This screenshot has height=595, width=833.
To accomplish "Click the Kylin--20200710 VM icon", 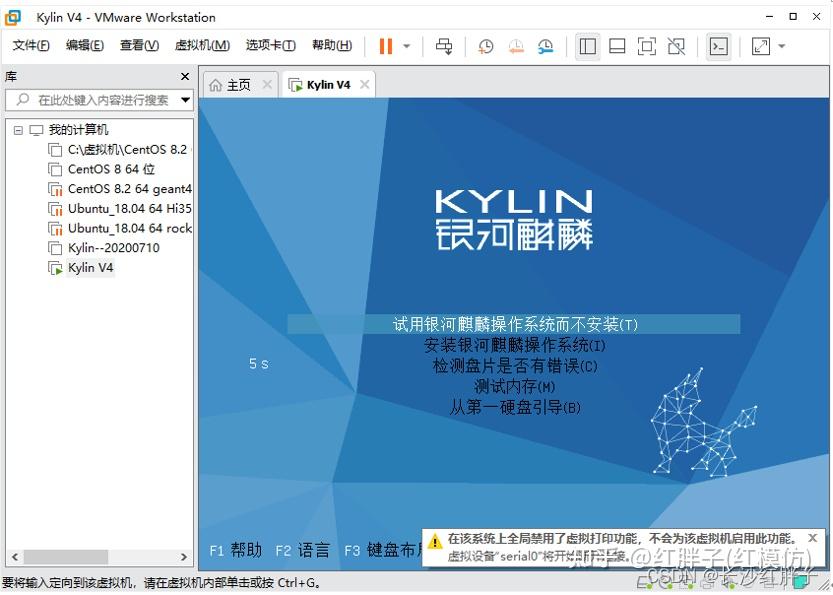I will 55,248.
